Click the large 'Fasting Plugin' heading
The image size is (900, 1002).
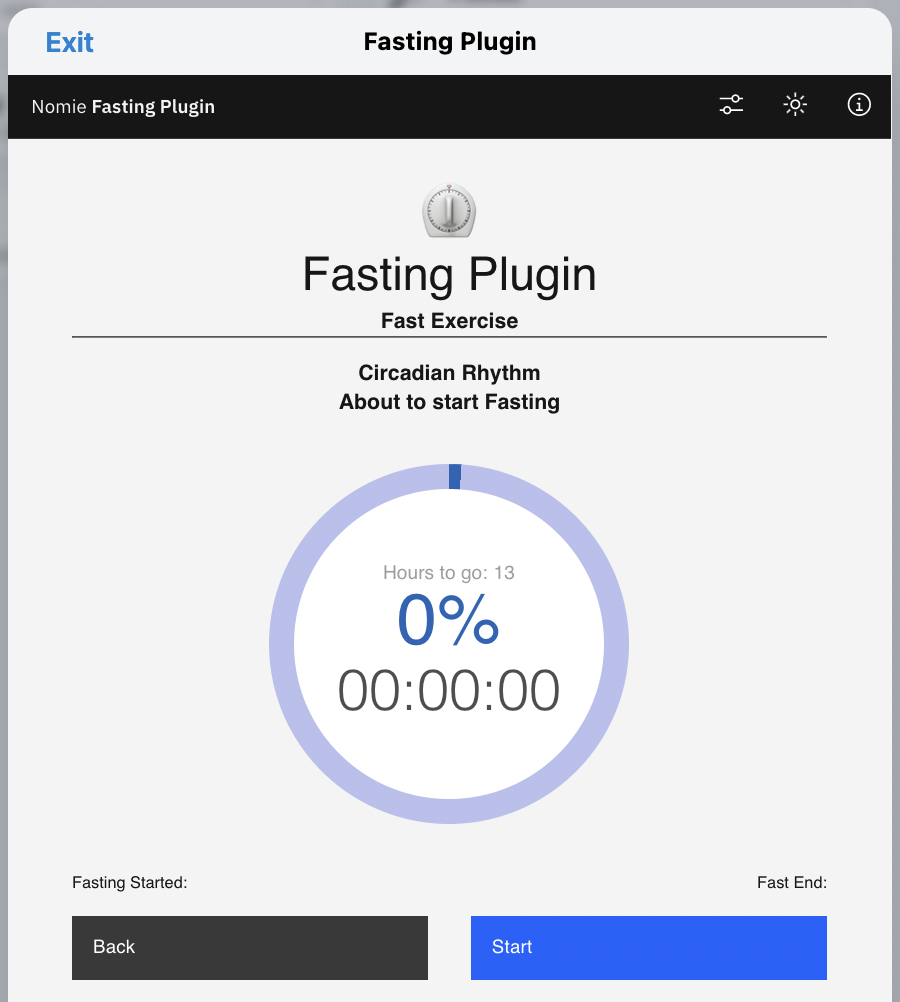449,275
